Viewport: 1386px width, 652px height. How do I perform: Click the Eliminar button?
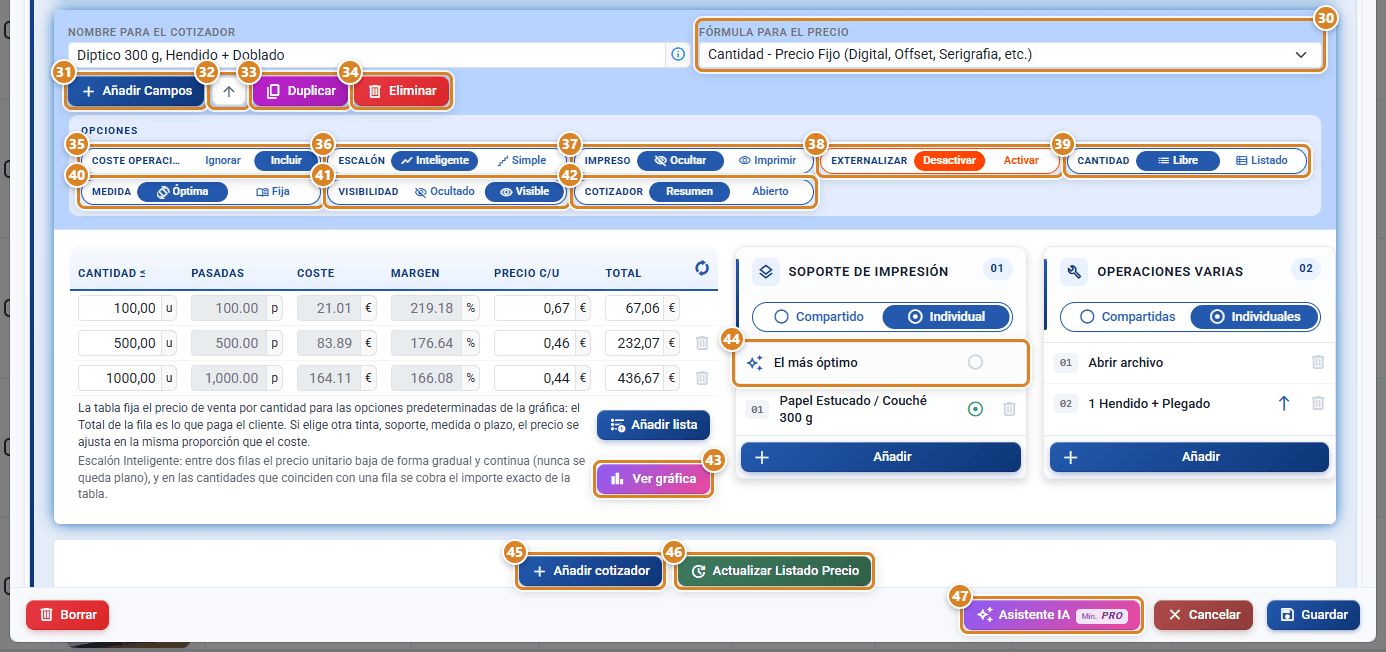tap(402, 91)
